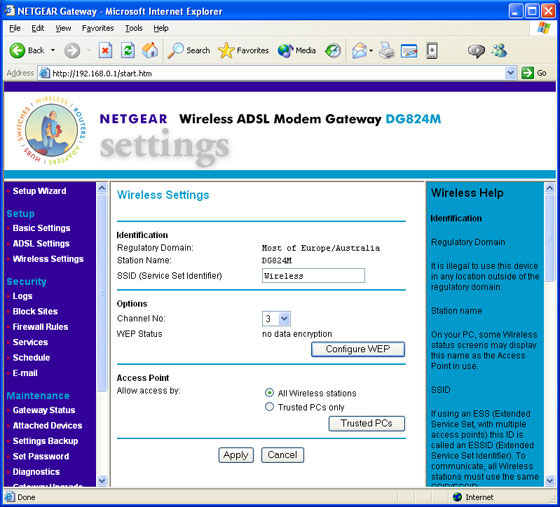Click Wireless Help scroll down arrow
560x507 pixels.
click(x=550, y=481)
